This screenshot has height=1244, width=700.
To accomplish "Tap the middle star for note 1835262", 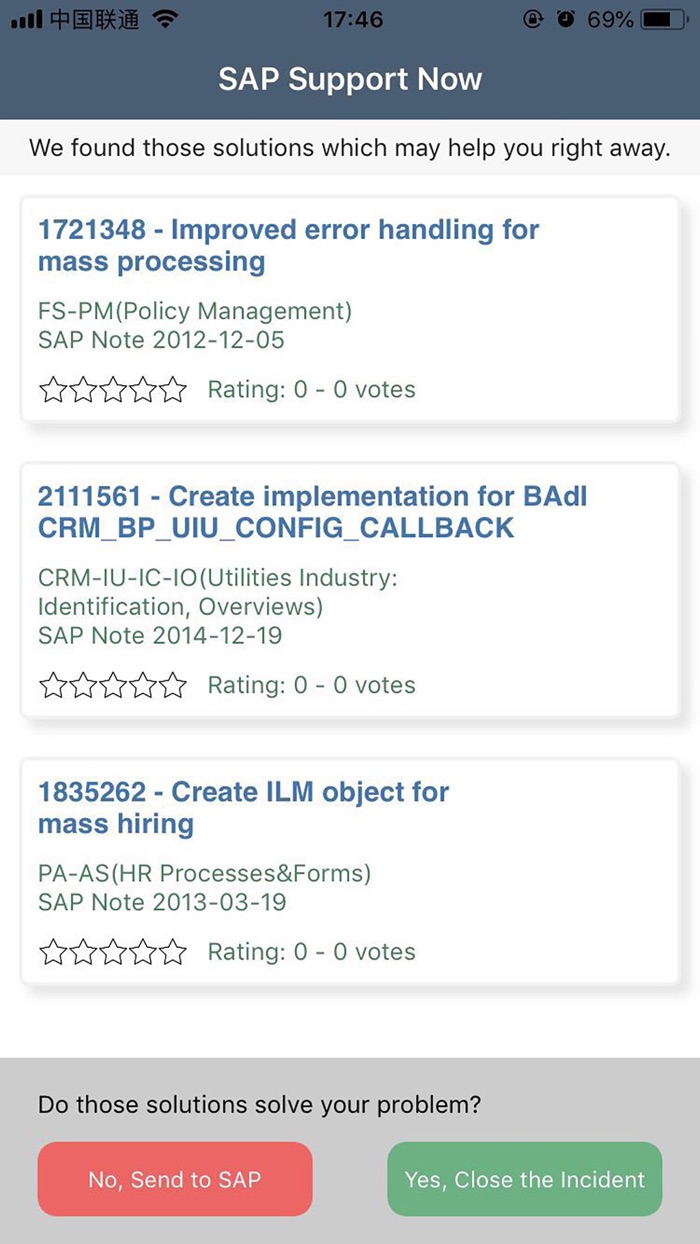I will point(113,951).
